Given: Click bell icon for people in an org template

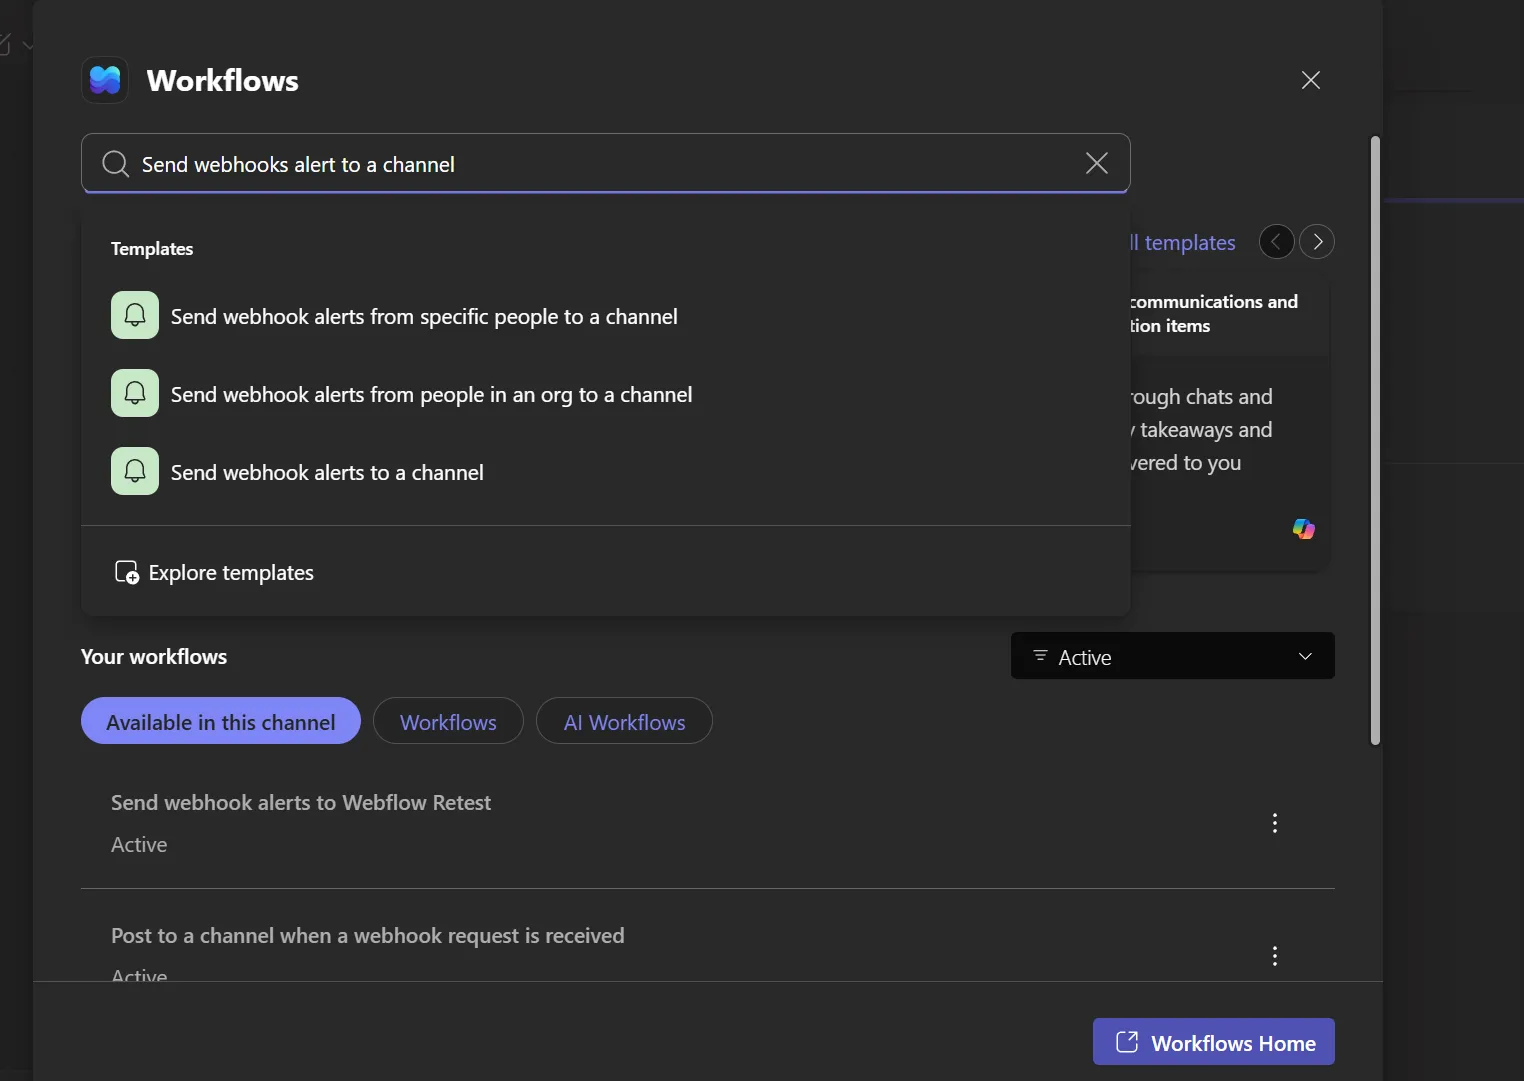Looking at the screenshot, I should click(135, 393).
